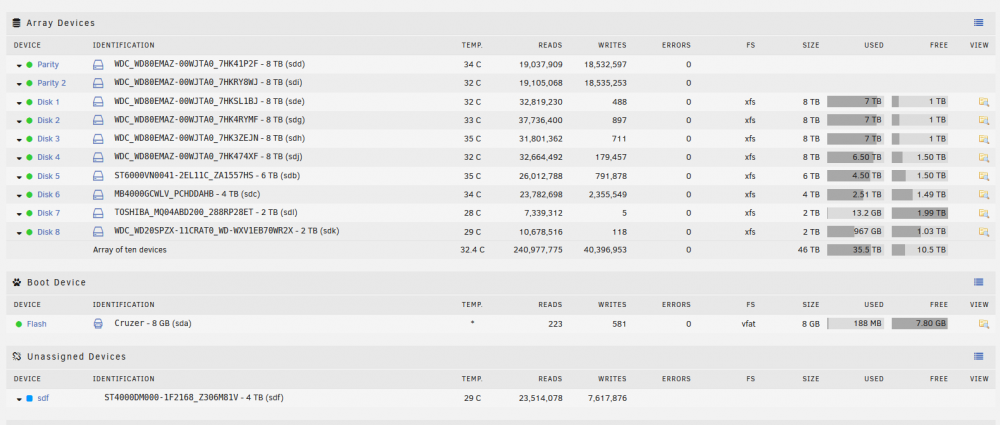The height and width of the screenshot is (425, 1000).
Task: Expand the dropdown arrow beside Disk 2
Action: coord(19,121)
